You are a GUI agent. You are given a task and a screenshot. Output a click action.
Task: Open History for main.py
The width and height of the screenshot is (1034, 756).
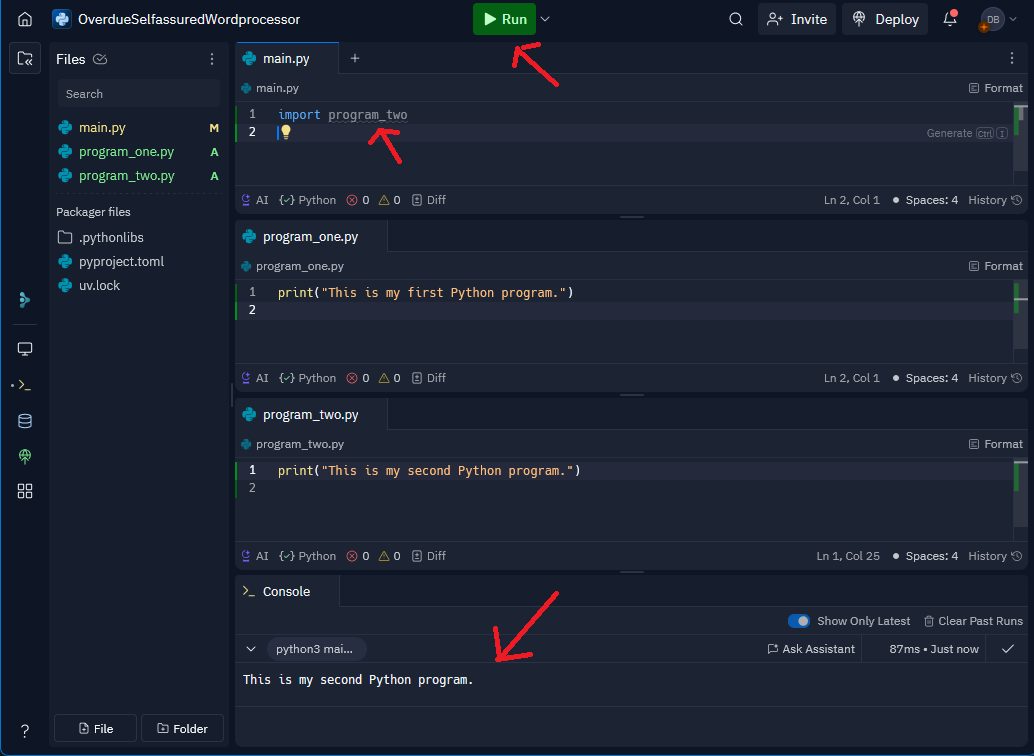[995, 200]
